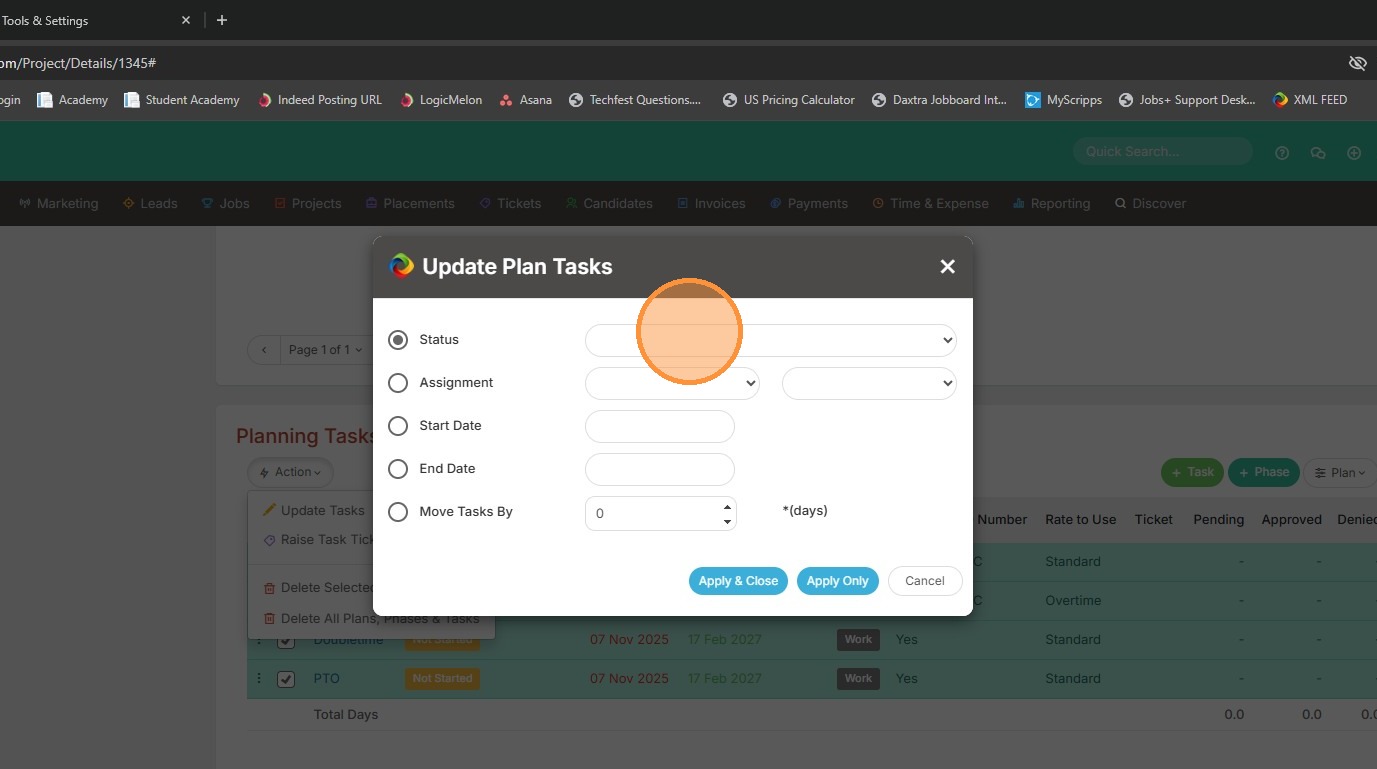The image size is (1377, 769).
Task: Focus the Start Date field
Action: [x=660, y=426]
